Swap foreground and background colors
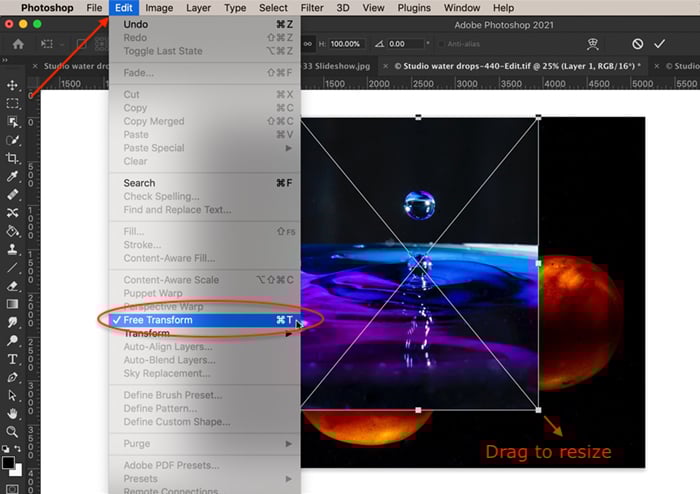 click(18, 448)
